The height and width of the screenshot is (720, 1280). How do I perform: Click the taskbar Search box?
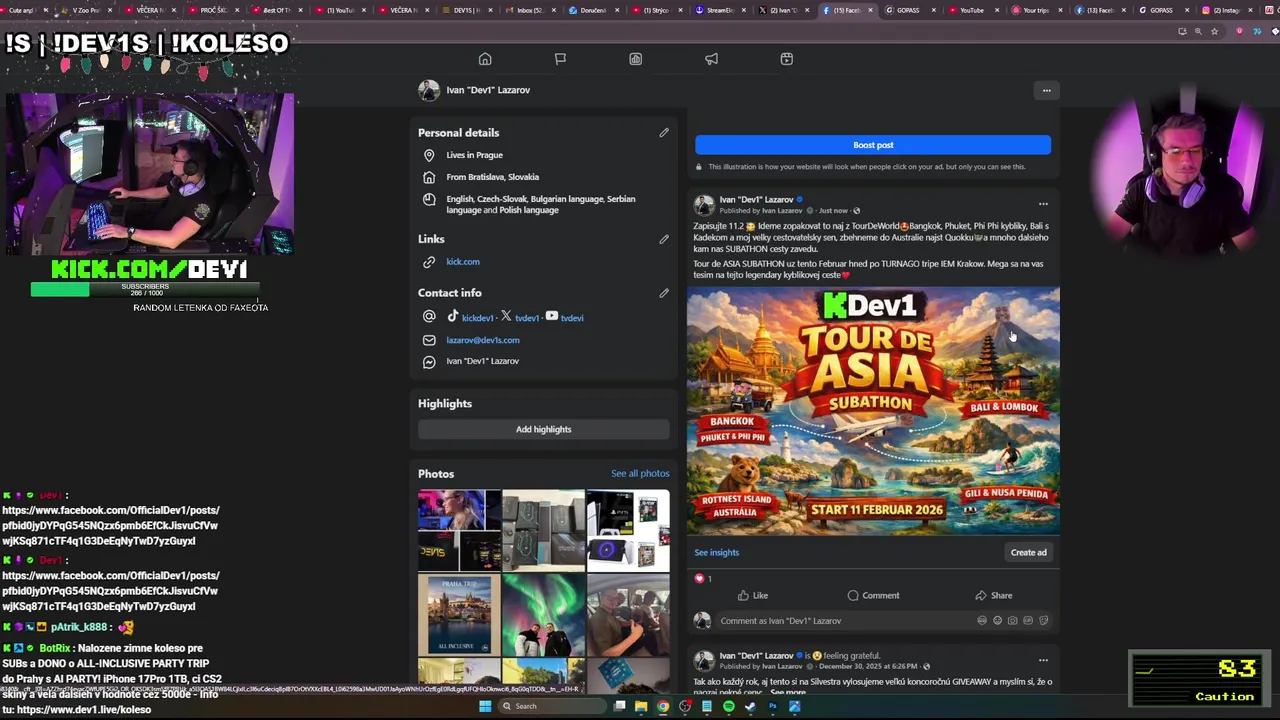click(550, 706)
